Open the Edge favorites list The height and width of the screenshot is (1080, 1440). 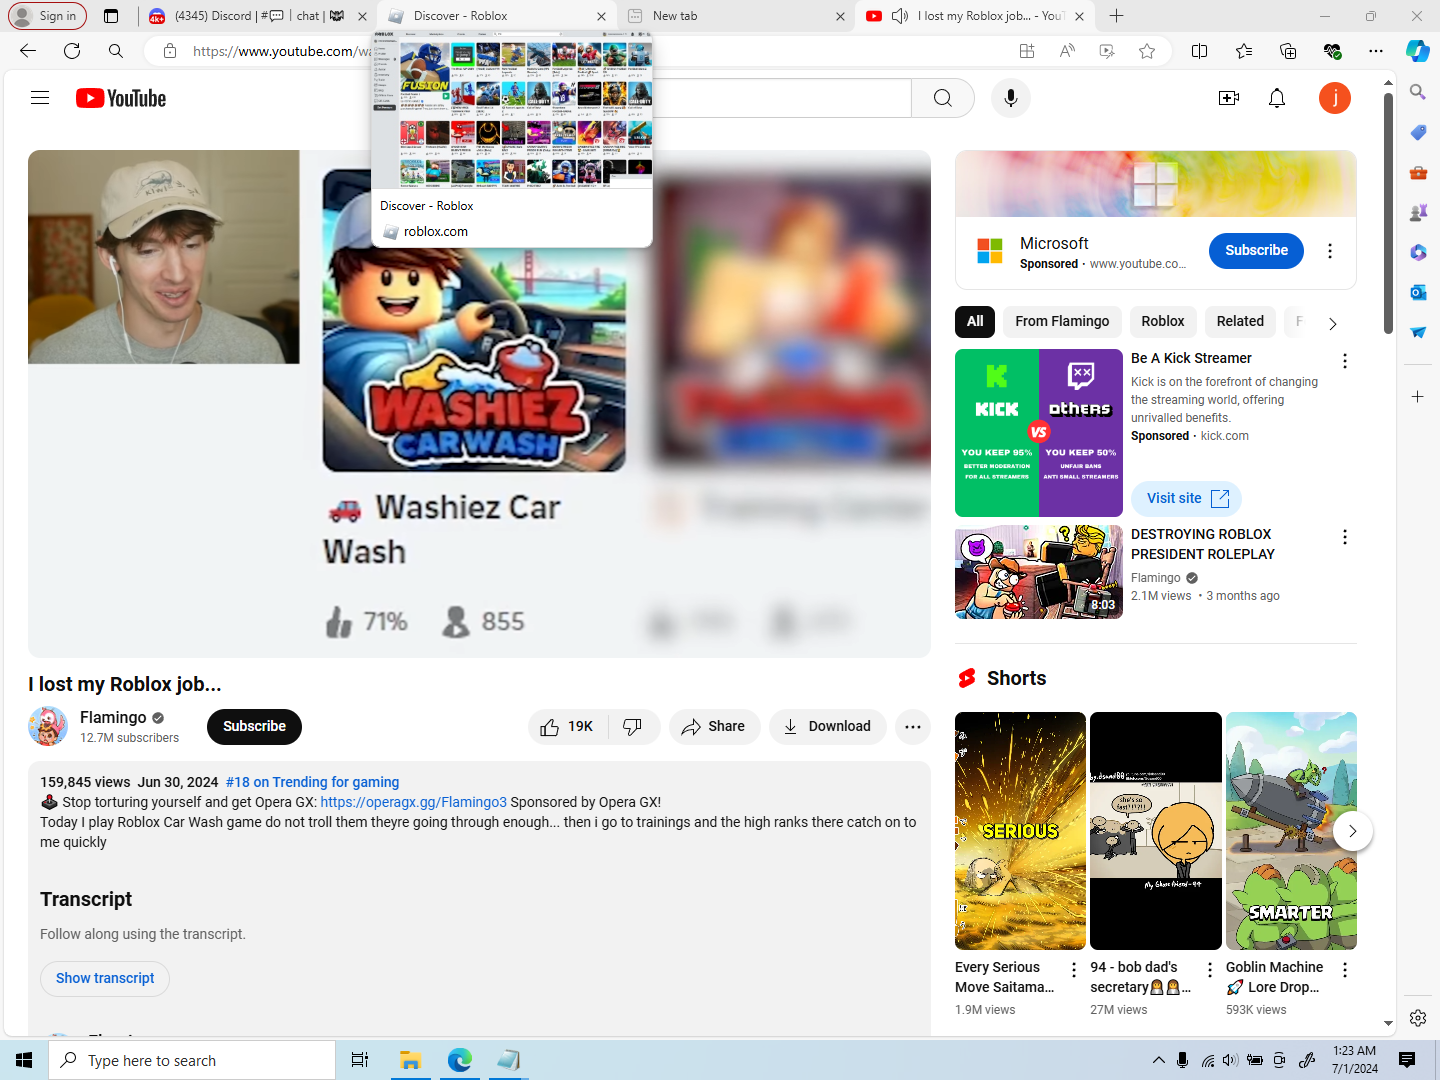[1244, 51]
